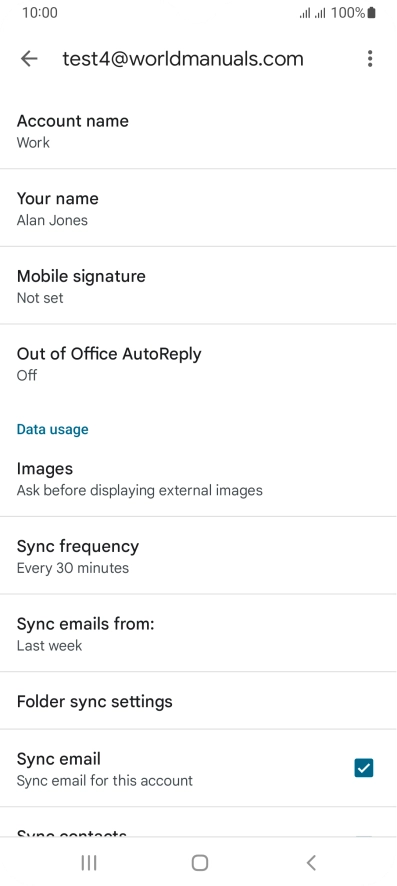Viewport: 397px width, 886px height.
Task: Tap the battery status icon
Action: click(x=371, y=13)
